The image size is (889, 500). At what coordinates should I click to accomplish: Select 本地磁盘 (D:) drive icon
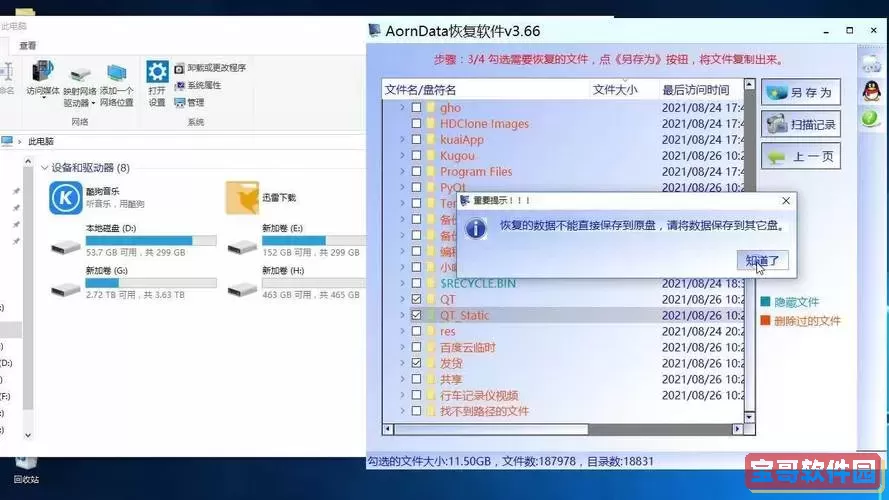65,247
